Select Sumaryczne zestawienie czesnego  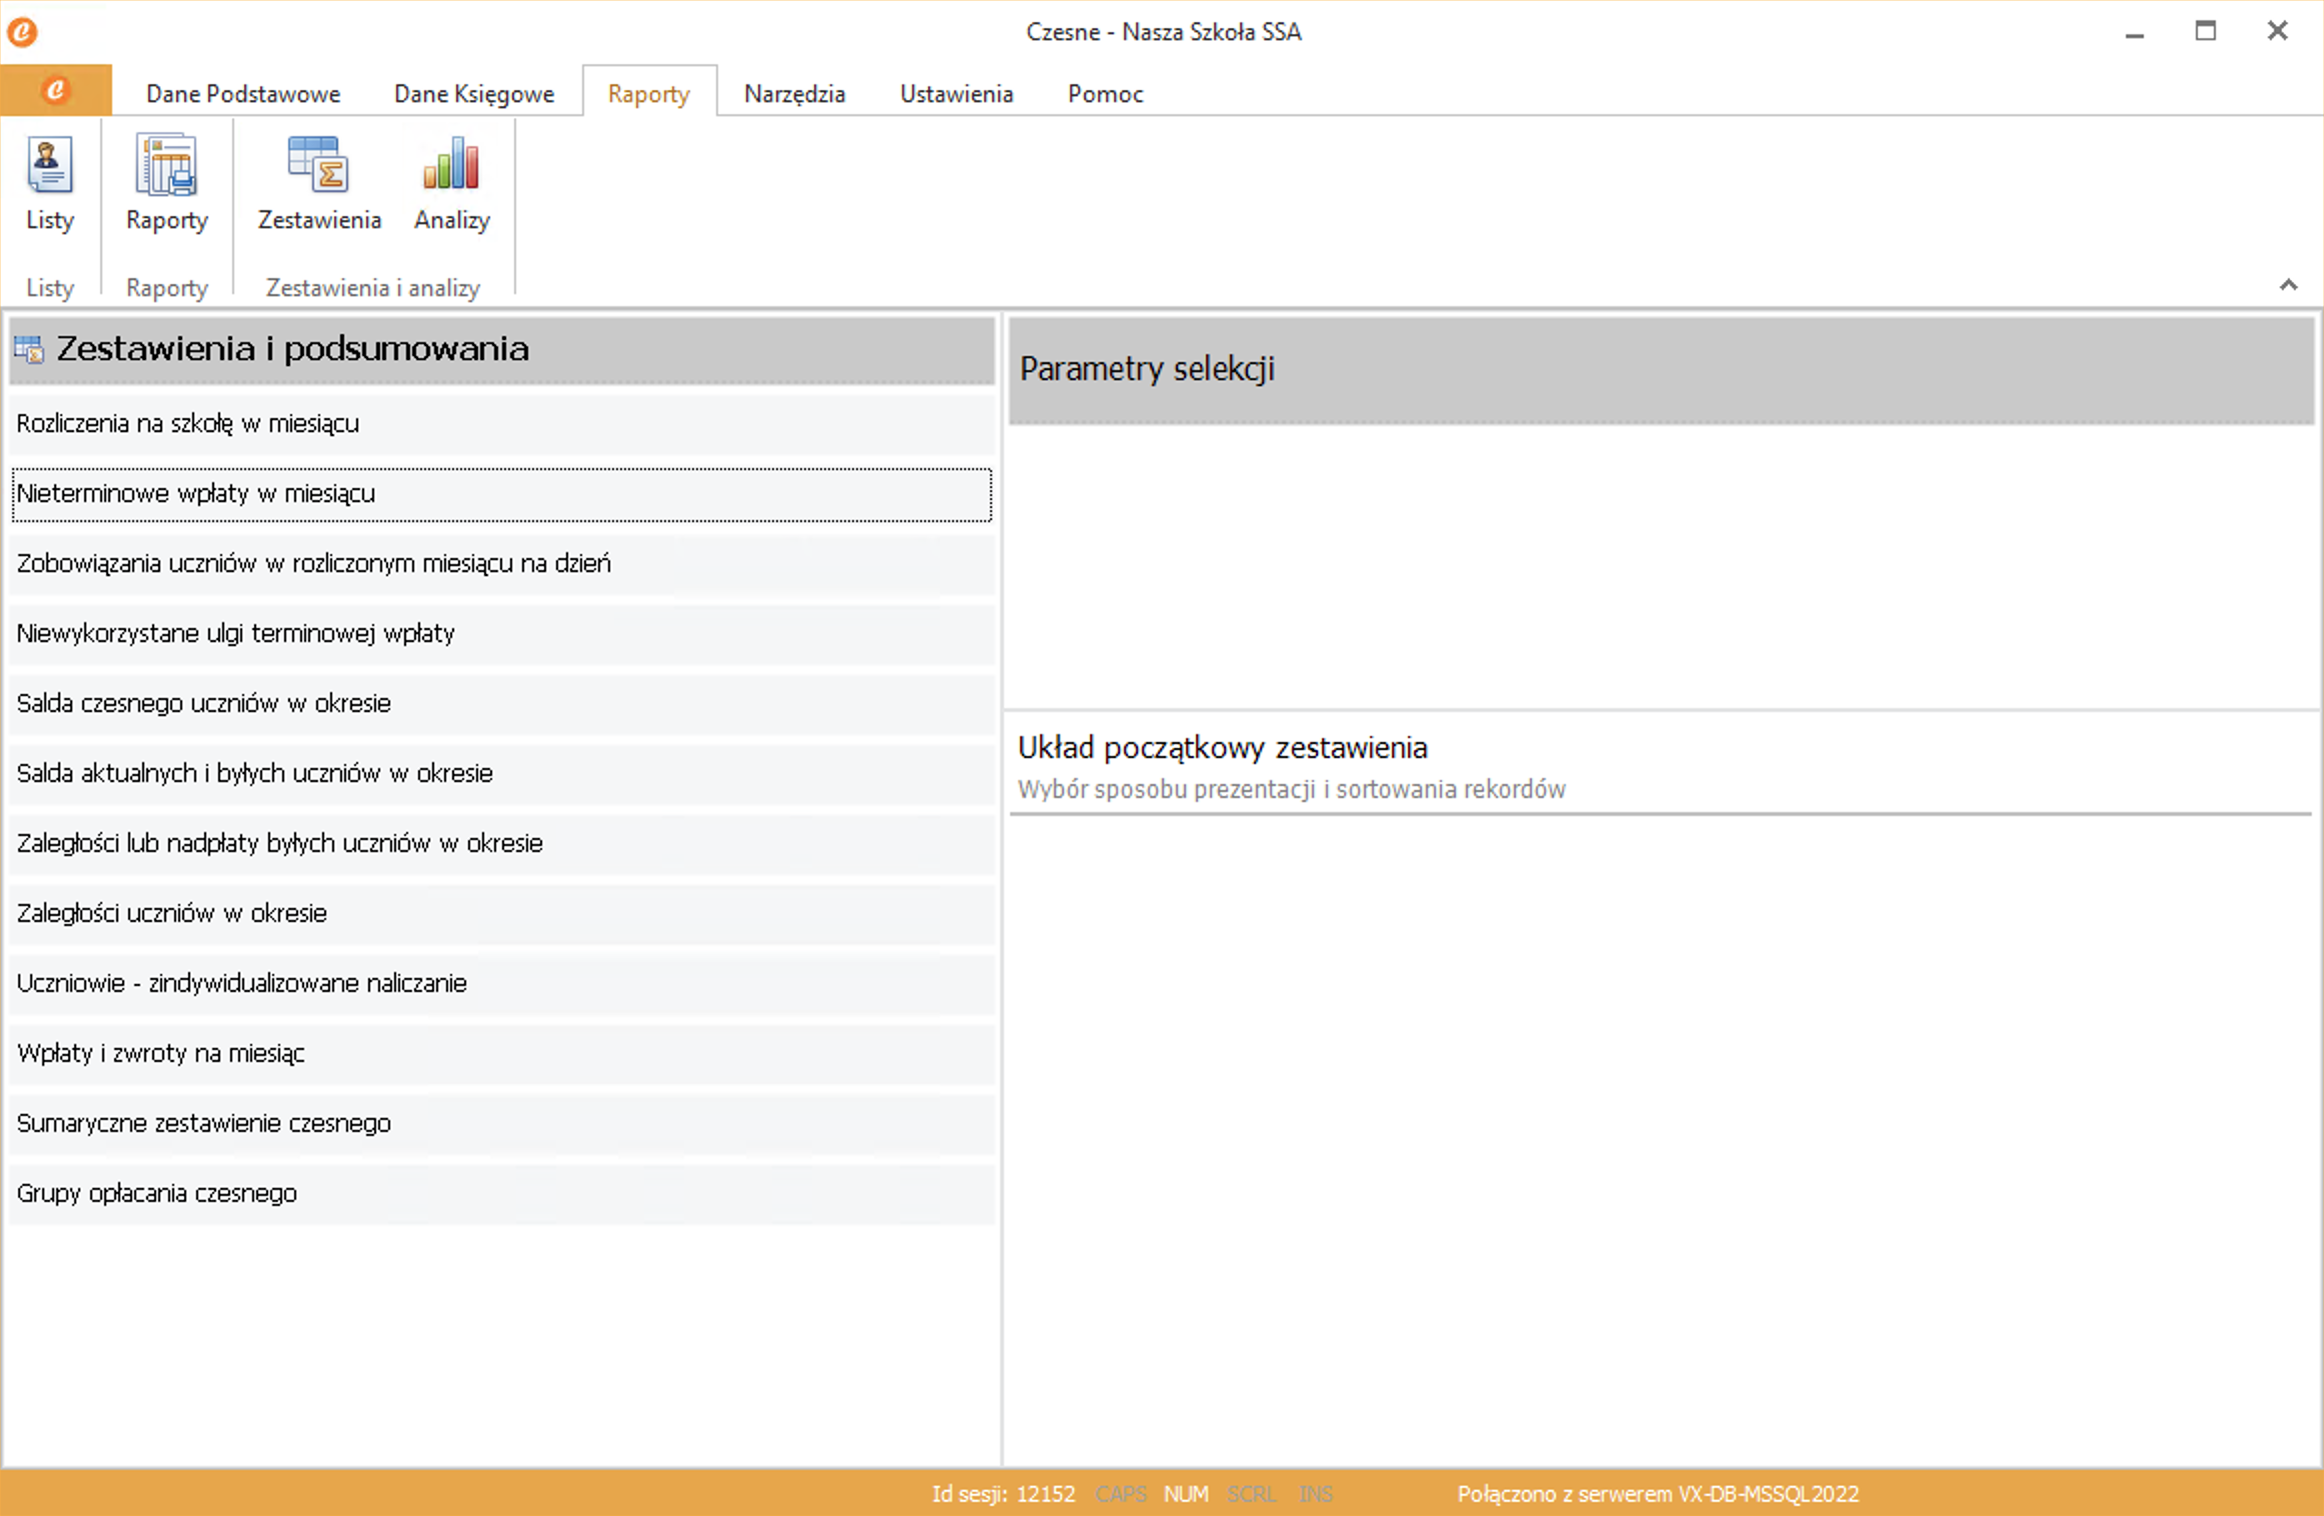click(204, 1124)
